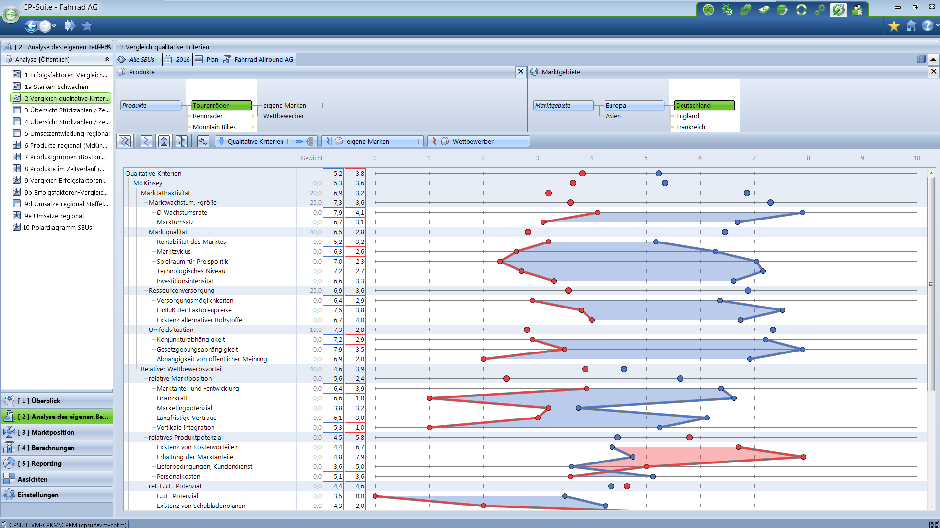Click the yellow favorites star in top right
Screen dimensions: 940x528
click(894, 26)
